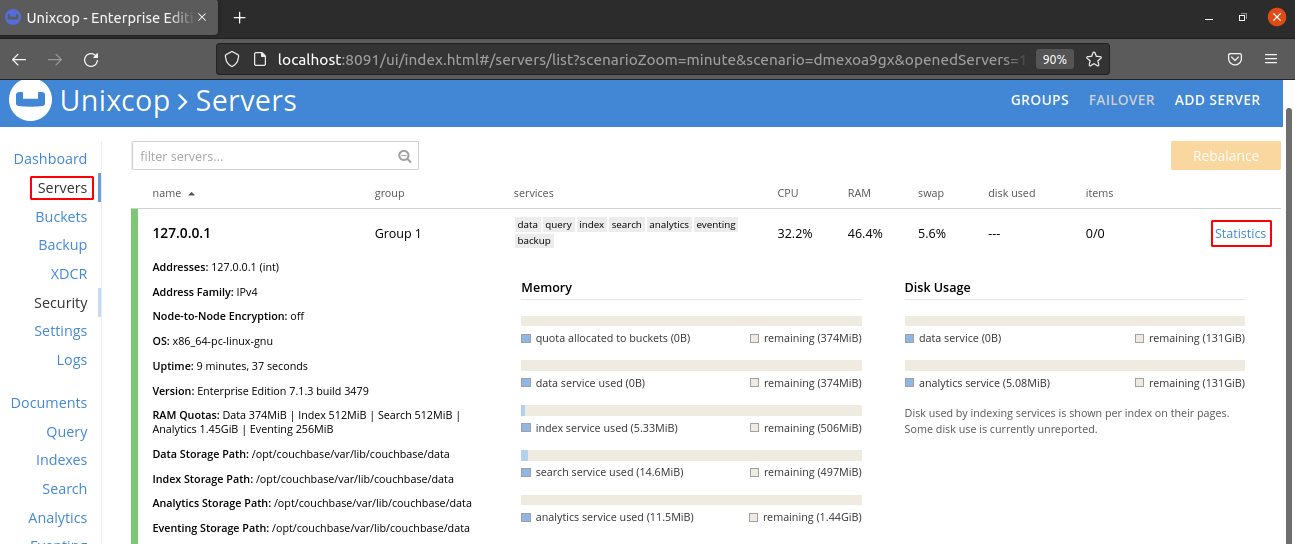1295x544 pixels.
Task: Click the RAM column header
Action: pyautogui.click(x=860, y=193)
